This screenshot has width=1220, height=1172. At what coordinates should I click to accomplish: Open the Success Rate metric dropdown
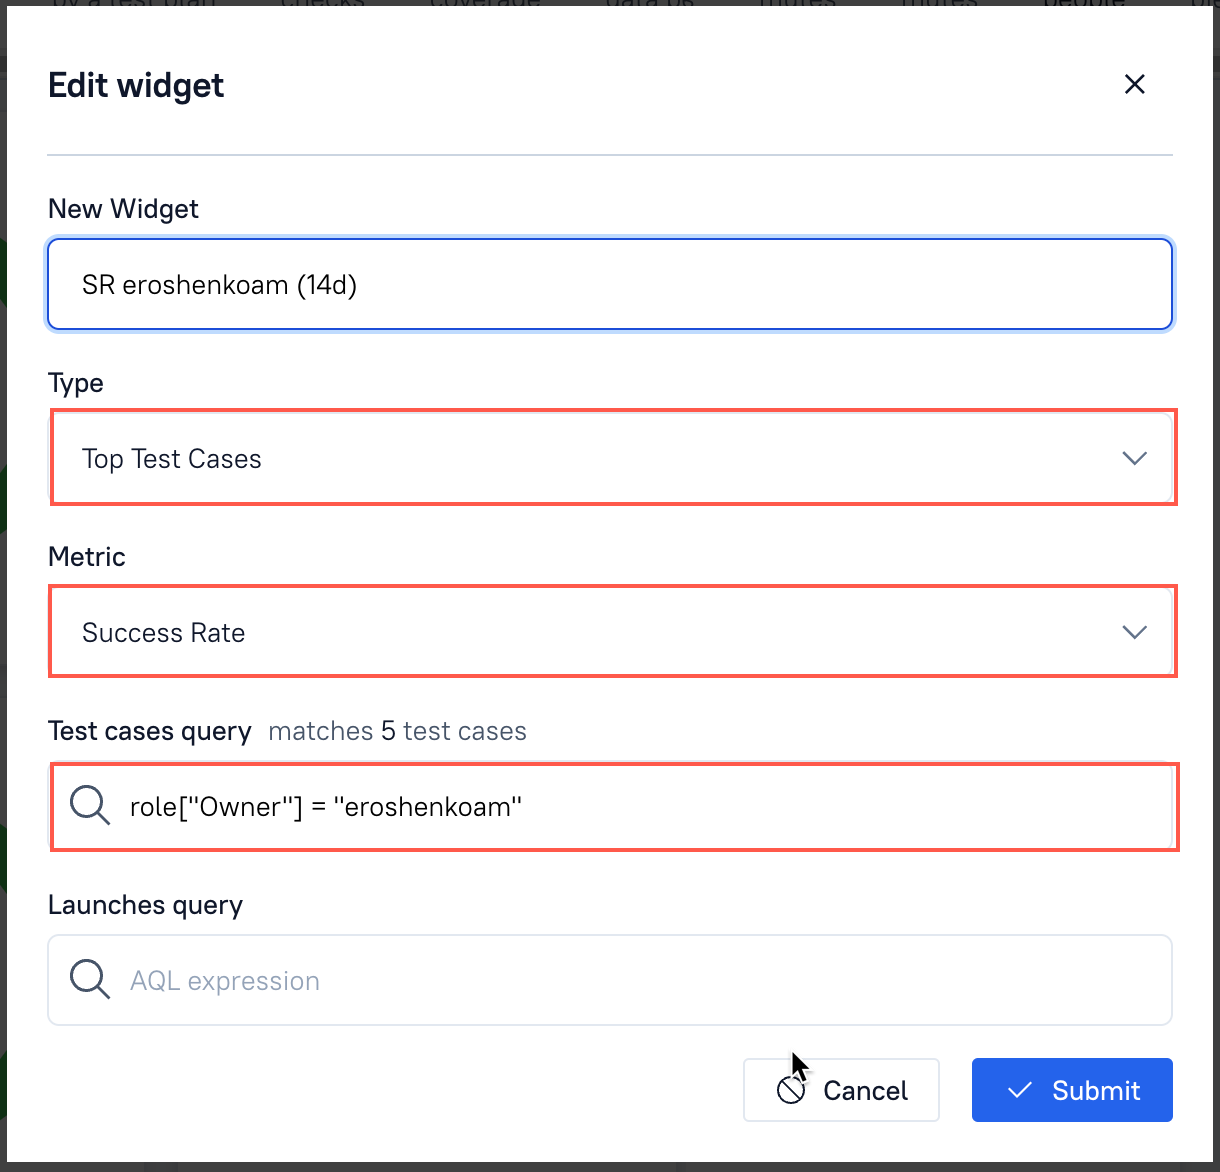pos(600,632)
